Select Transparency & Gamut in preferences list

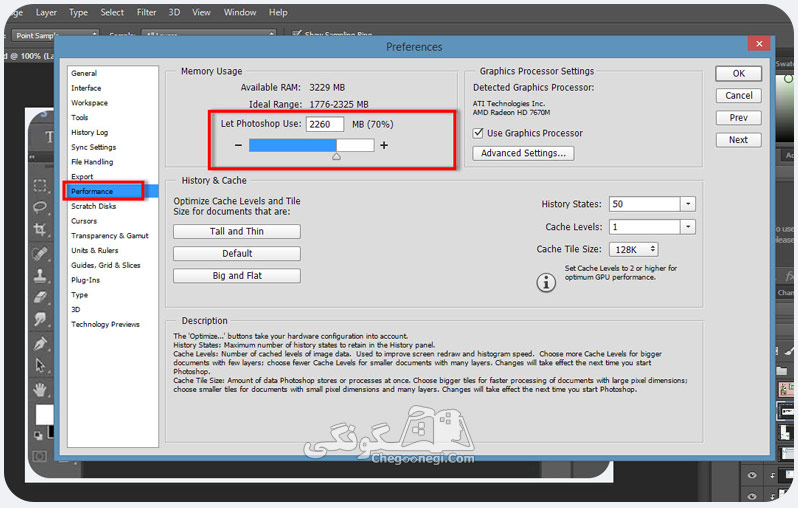pyautogui.click(x=110, y=236)
